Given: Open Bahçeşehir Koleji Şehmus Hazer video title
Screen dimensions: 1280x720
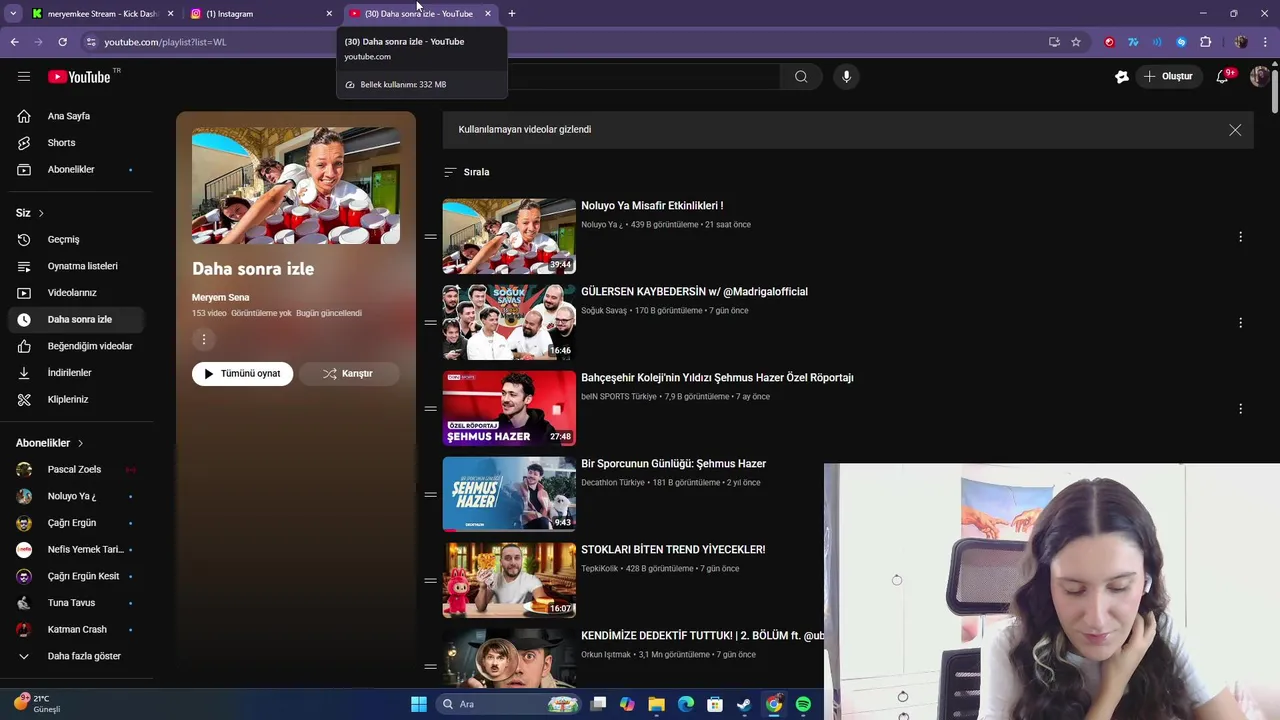Looking at the screenshot, I should click(x=717, y=378).
